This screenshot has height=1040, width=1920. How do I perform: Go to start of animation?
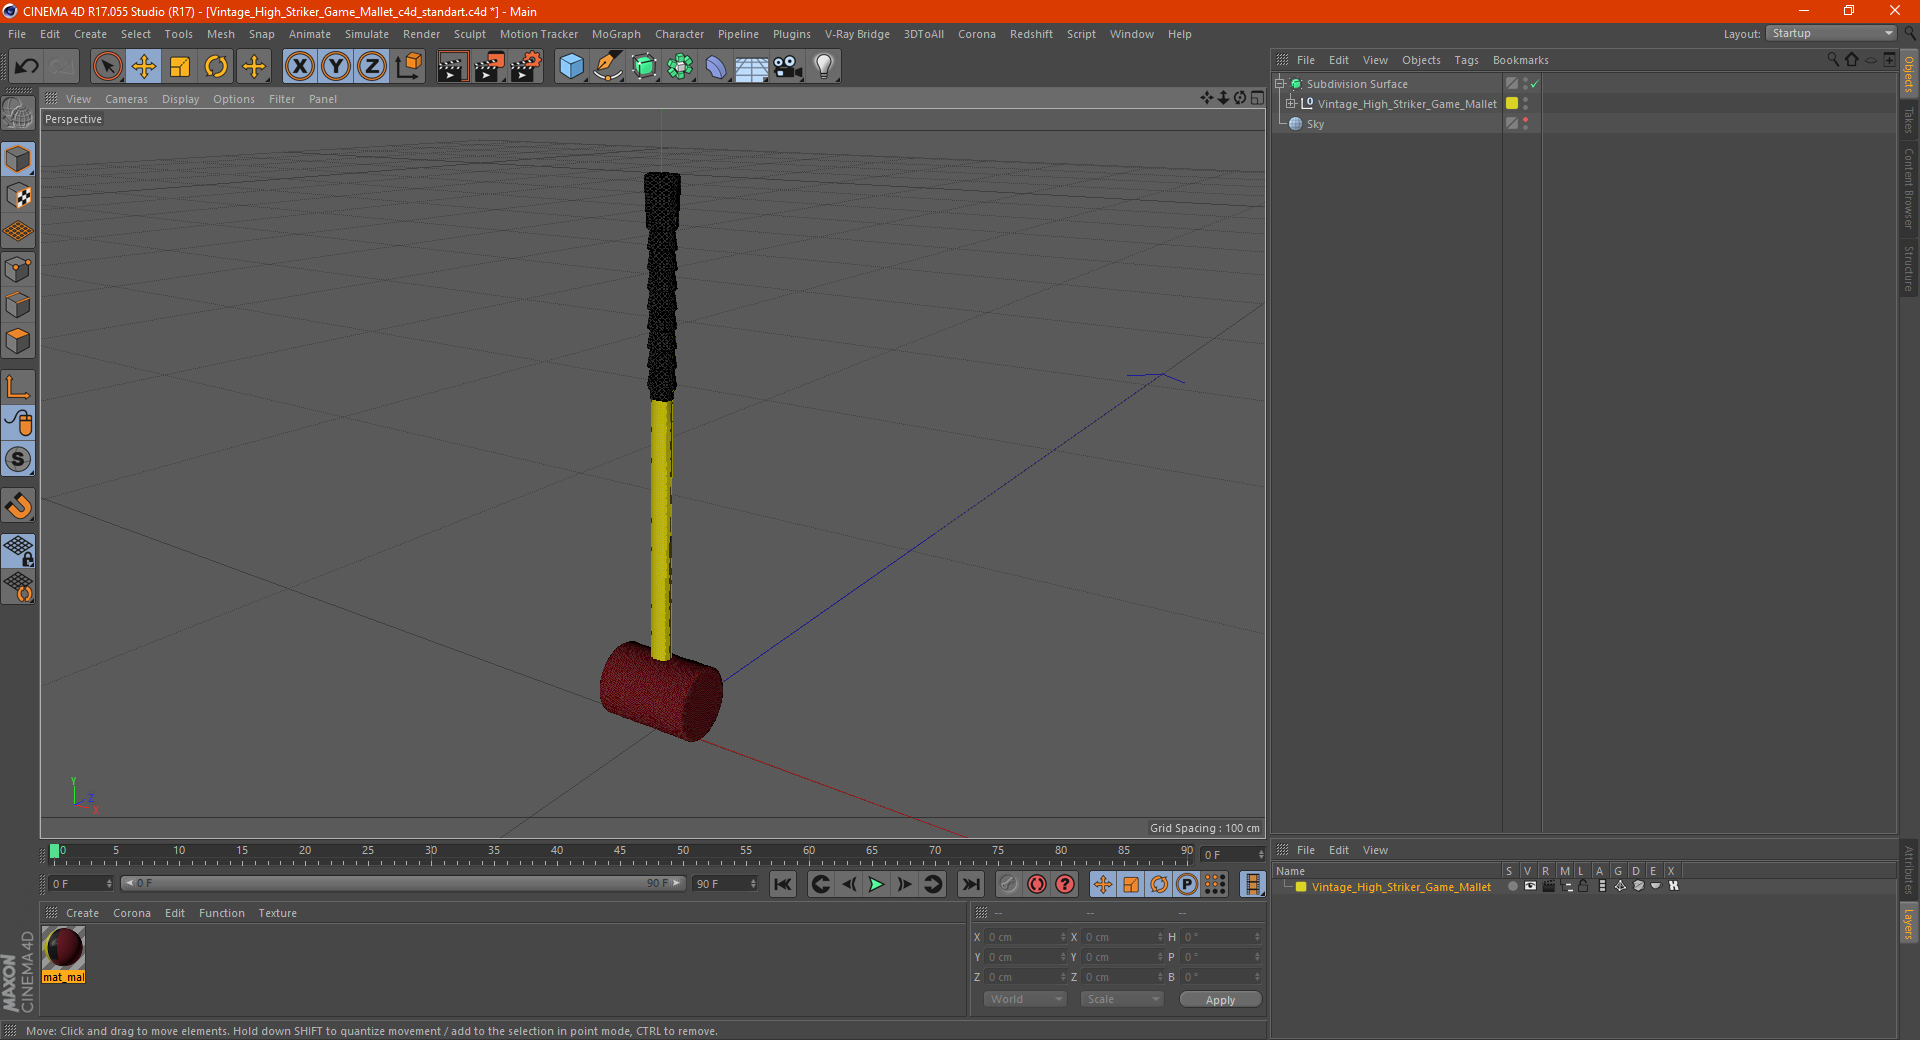click(783, 884)
